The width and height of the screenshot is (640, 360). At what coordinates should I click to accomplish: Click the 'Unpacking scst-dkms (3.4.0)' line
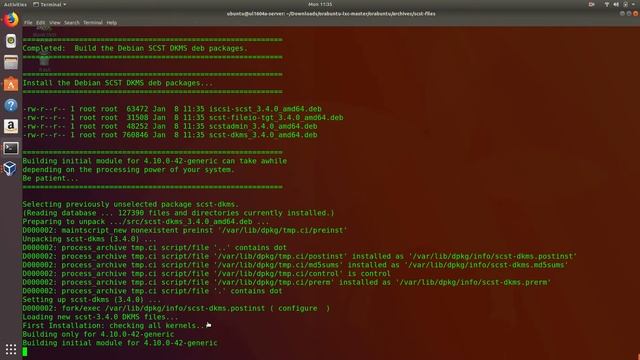(89, 239)
